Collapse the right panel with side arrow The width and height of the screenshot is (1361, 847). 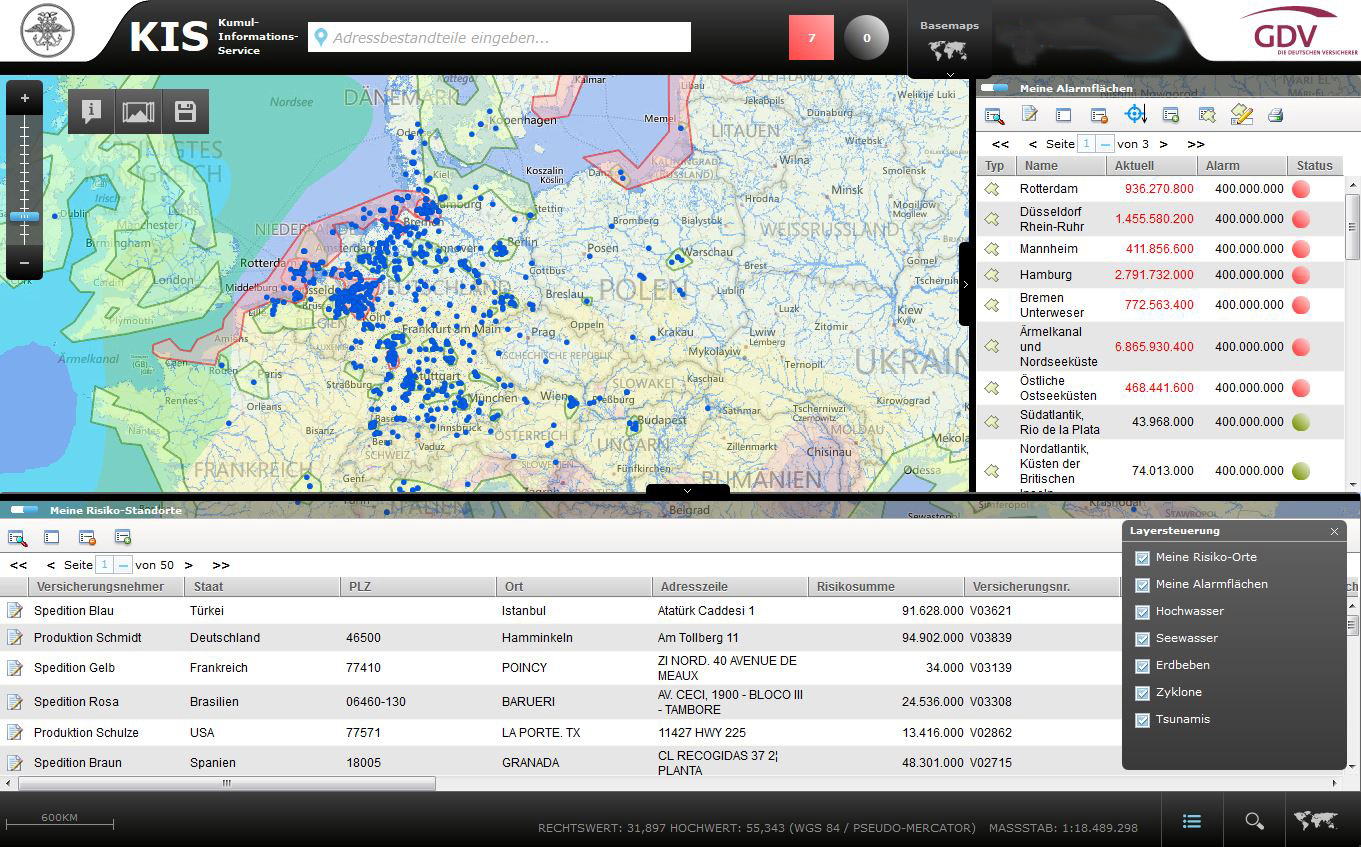965,284
